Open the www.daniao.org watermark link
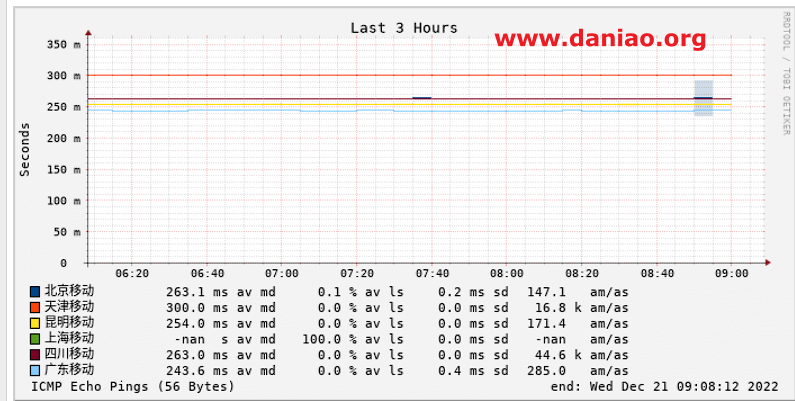The width and height of the screenshot is (795, 401). click(x=600, y=39)
